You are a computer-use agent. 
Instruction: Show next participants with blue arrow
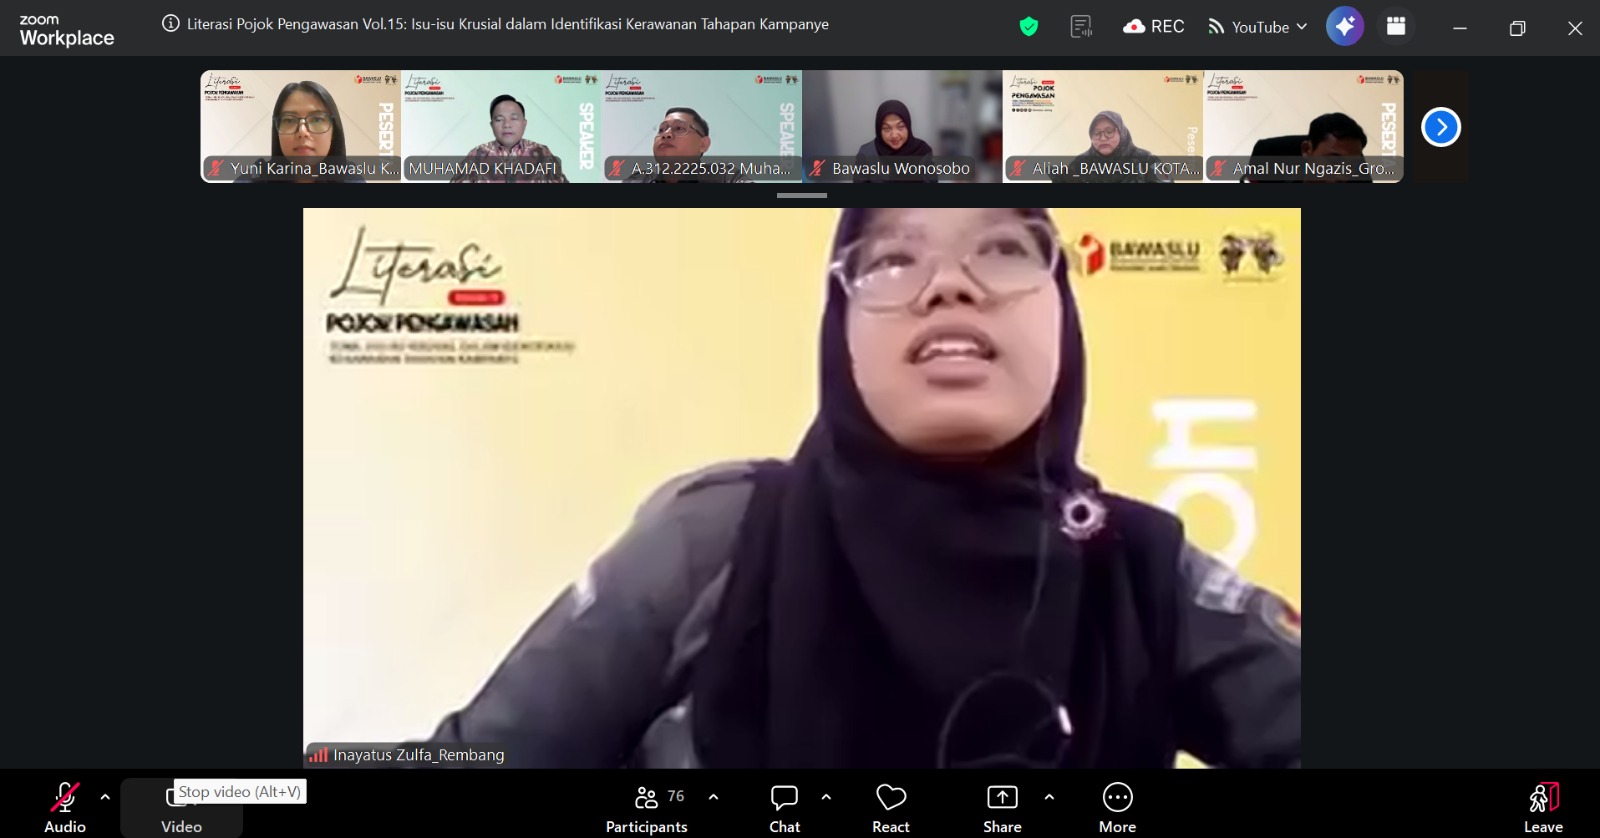pyautogui.click(x=1441, y=127)
